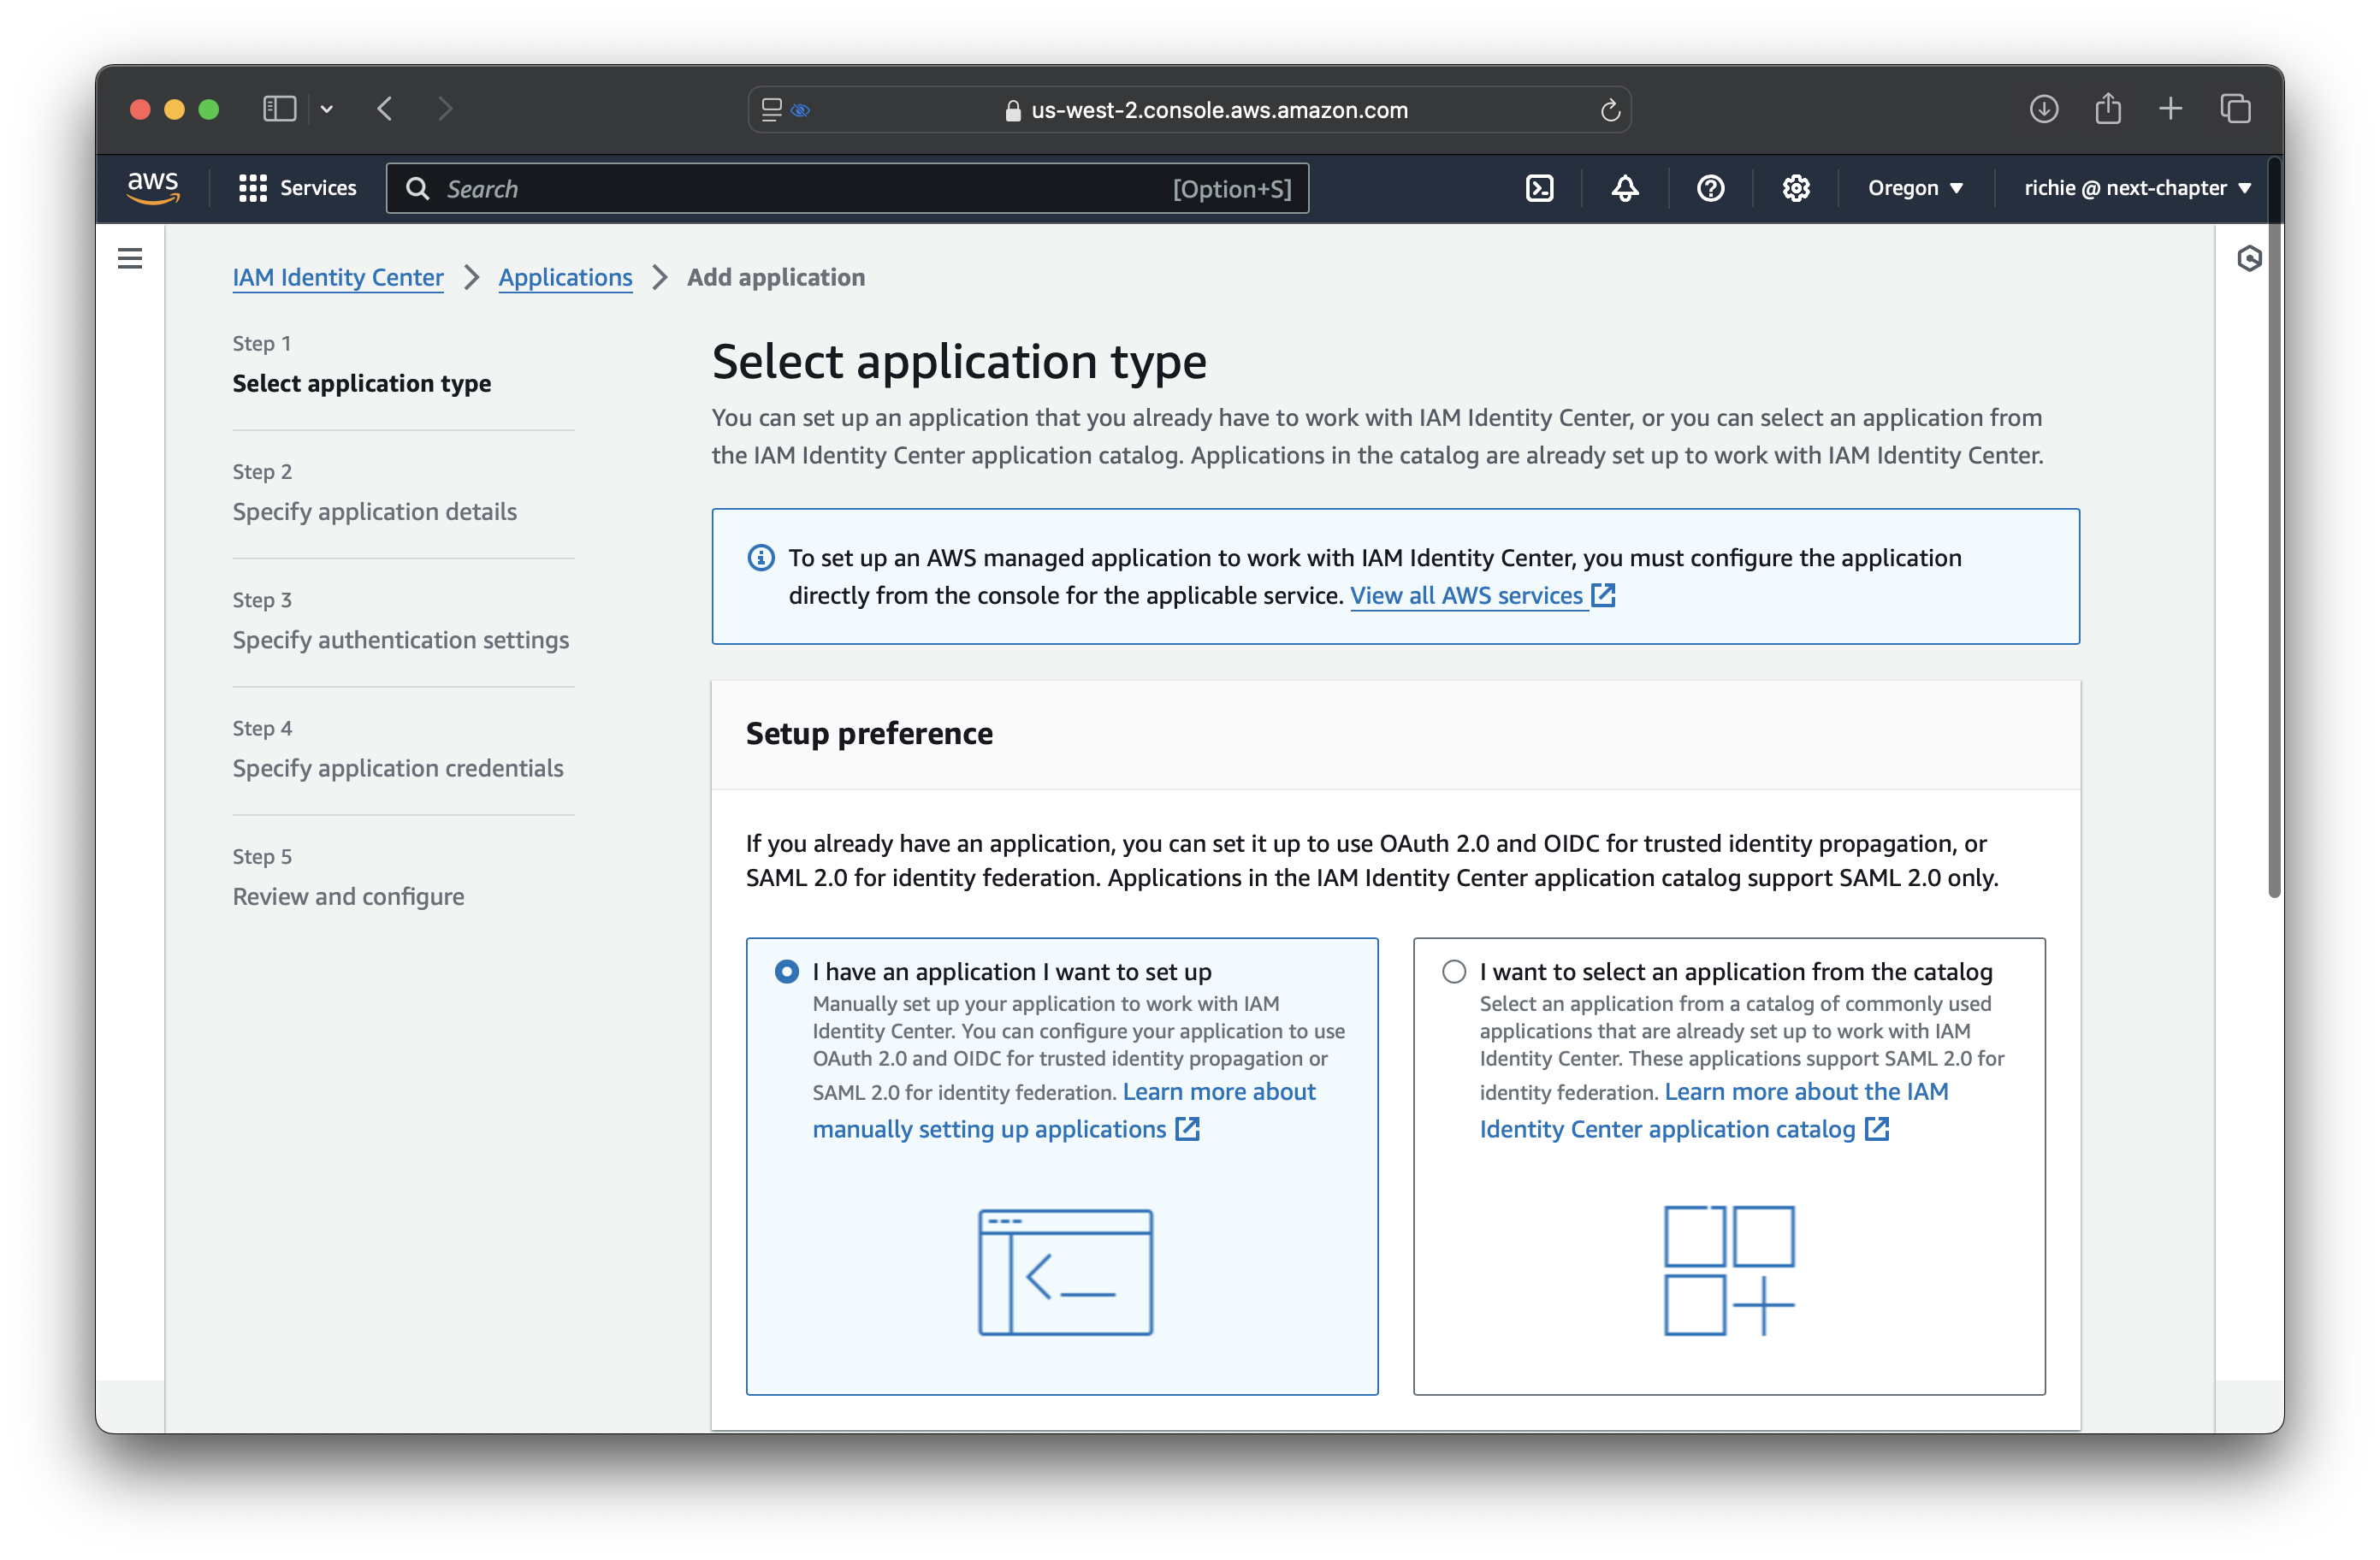Image resolution: width=2380 pixels, height=1560 pixels.
Task: Click the AWS logo home icon
Action: point(153,188)
